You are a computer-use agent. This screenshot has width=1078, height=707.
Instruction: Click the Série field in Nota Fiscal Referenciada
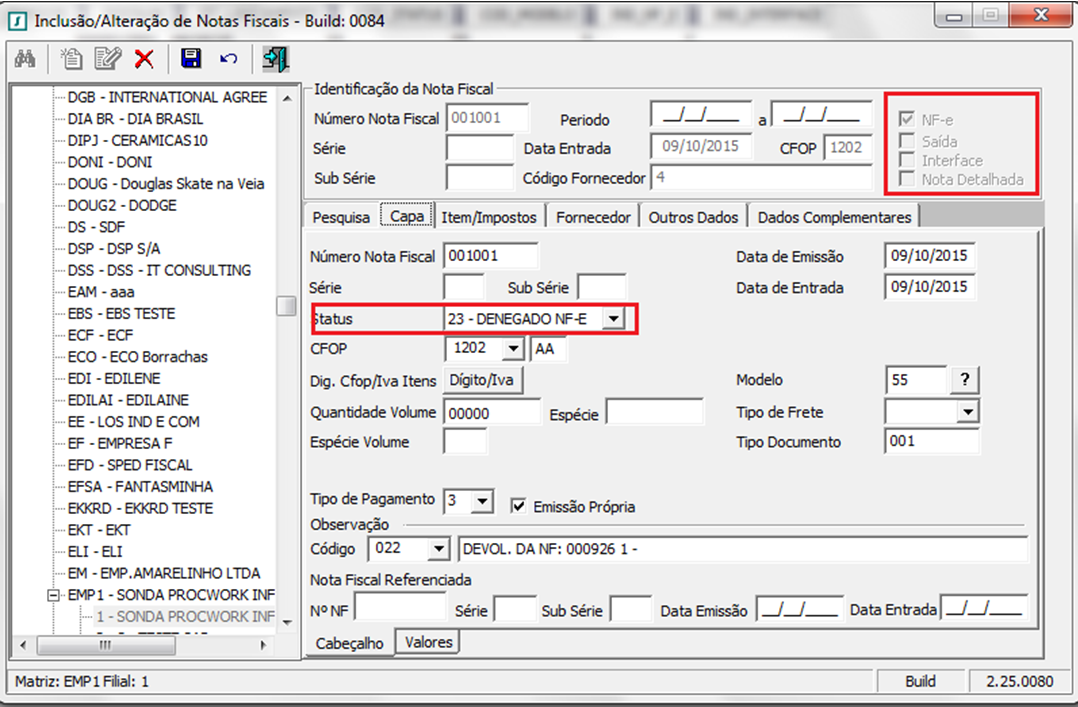pyautogui.click(x=515, y=609)
